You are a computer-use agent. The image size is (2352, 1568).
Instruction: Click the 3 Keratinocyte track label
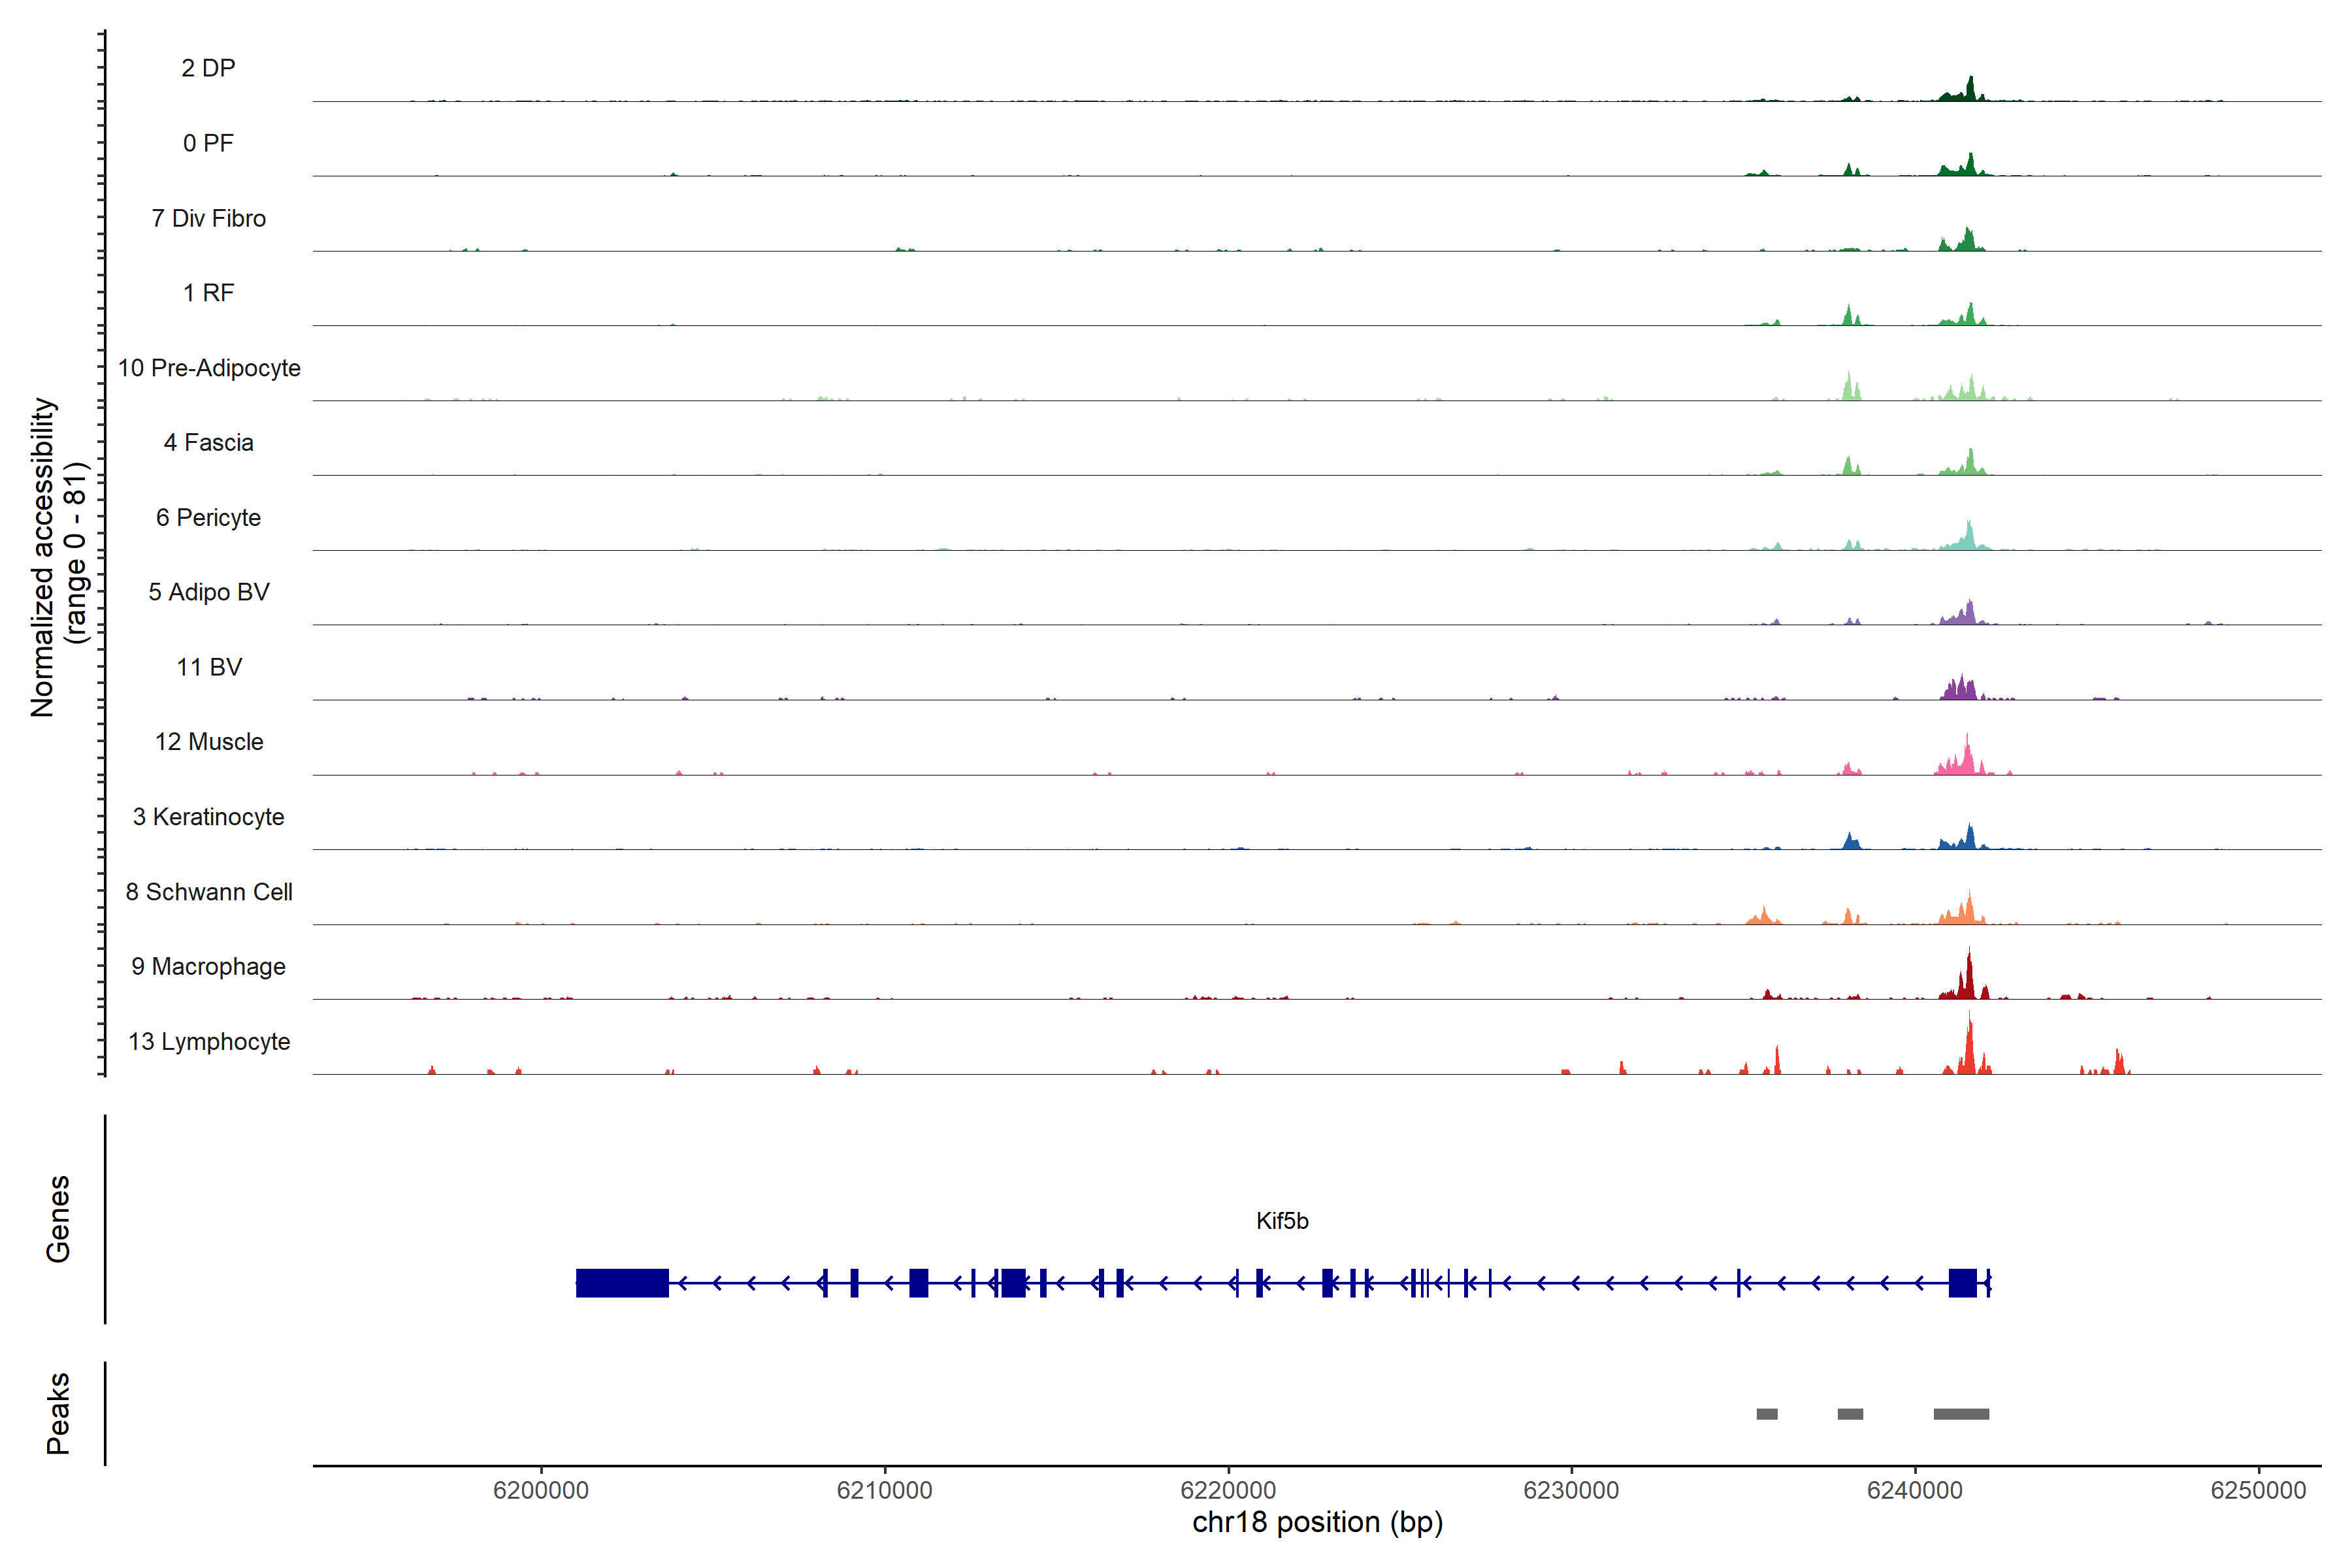208,817
